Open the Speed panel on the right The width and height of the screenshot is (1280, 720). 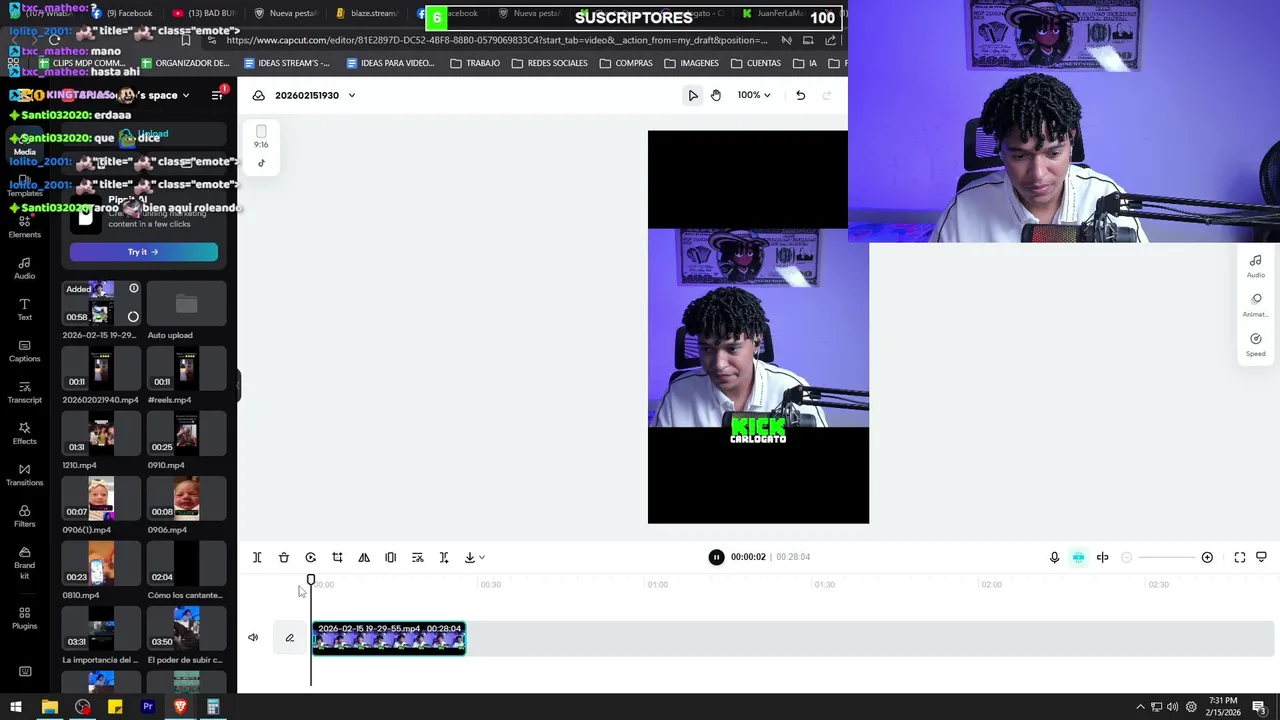point(1256,345)
